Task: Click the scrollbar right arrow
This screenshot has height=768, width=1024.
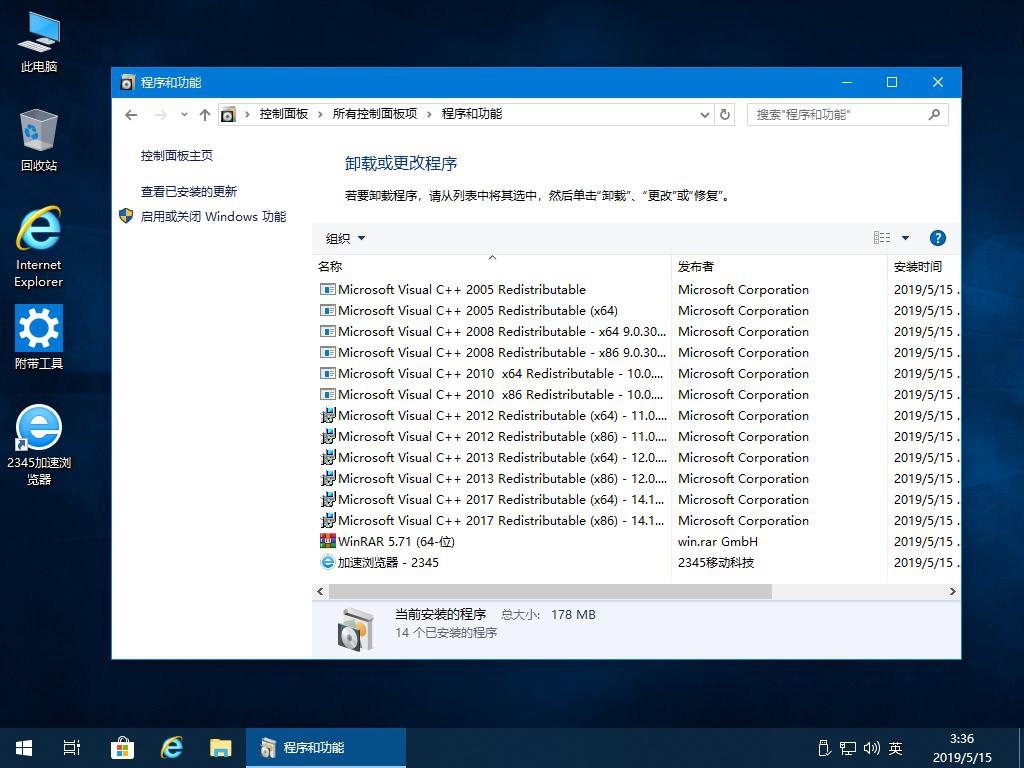Action: 953,592
